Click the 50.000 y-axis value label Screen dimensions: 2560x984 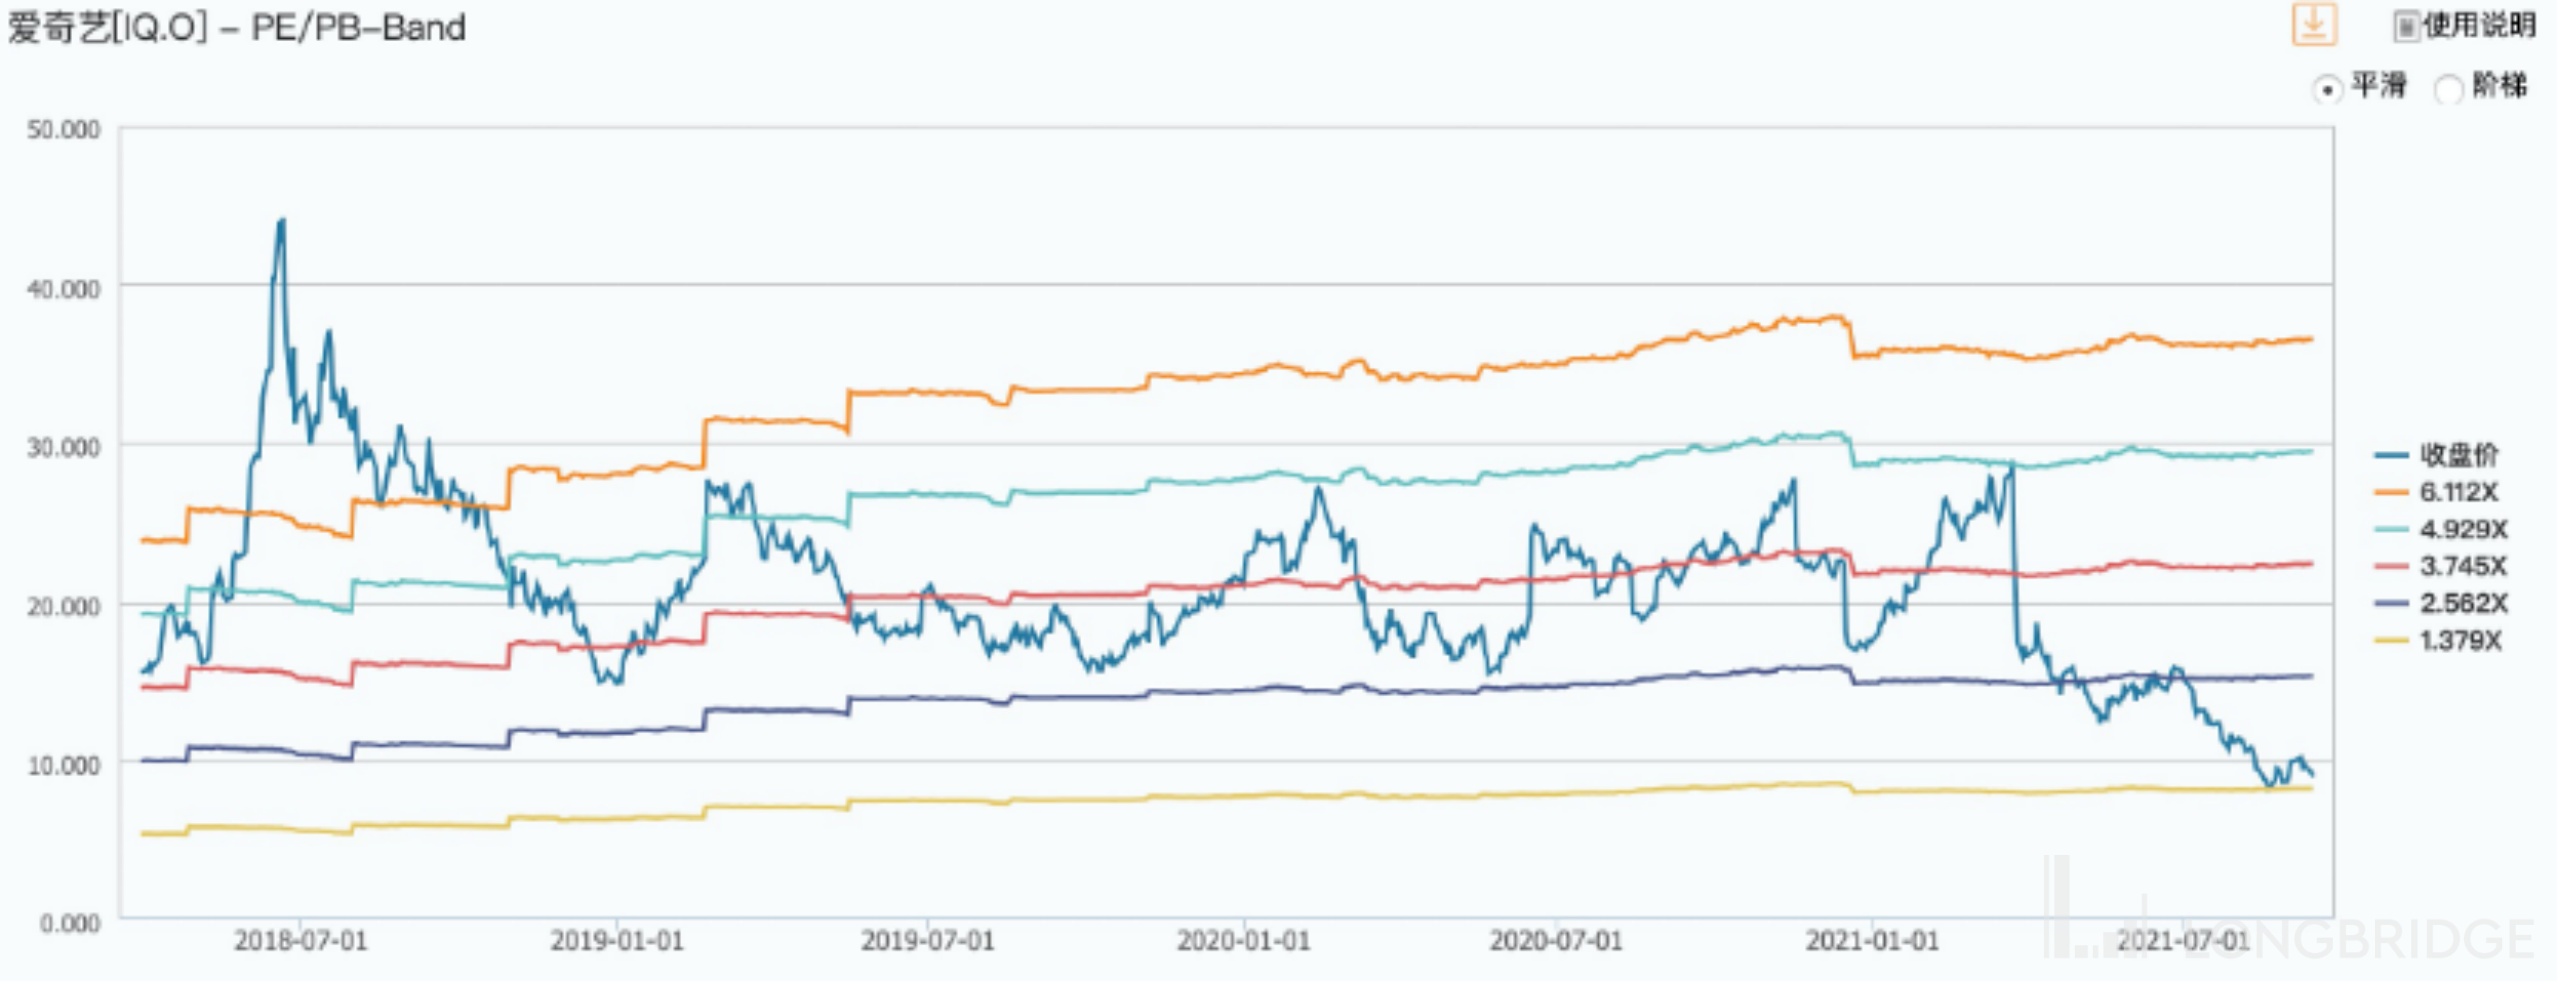tap(64, 130)
